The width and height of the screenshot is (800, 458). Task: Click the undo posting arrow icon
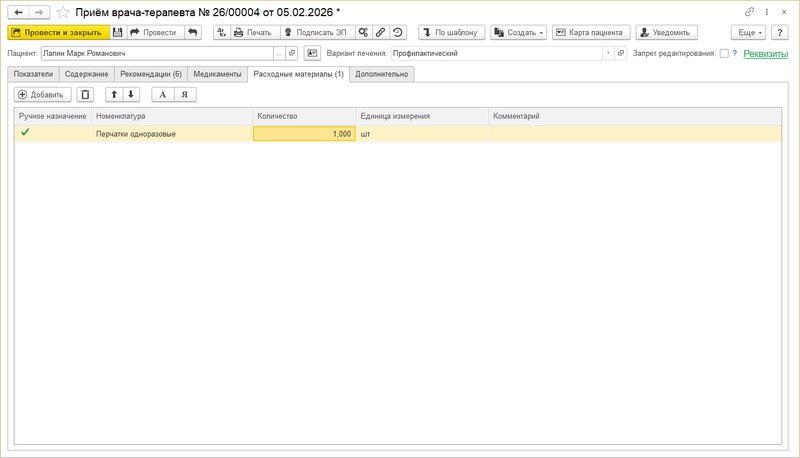[192, 32]
